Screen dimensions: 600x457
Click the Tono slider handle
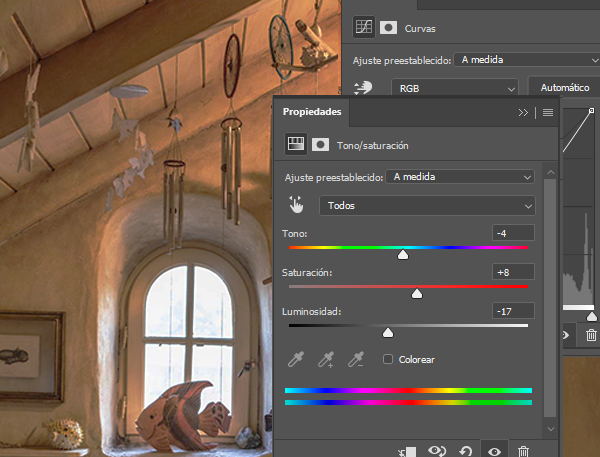coord(403,255)
